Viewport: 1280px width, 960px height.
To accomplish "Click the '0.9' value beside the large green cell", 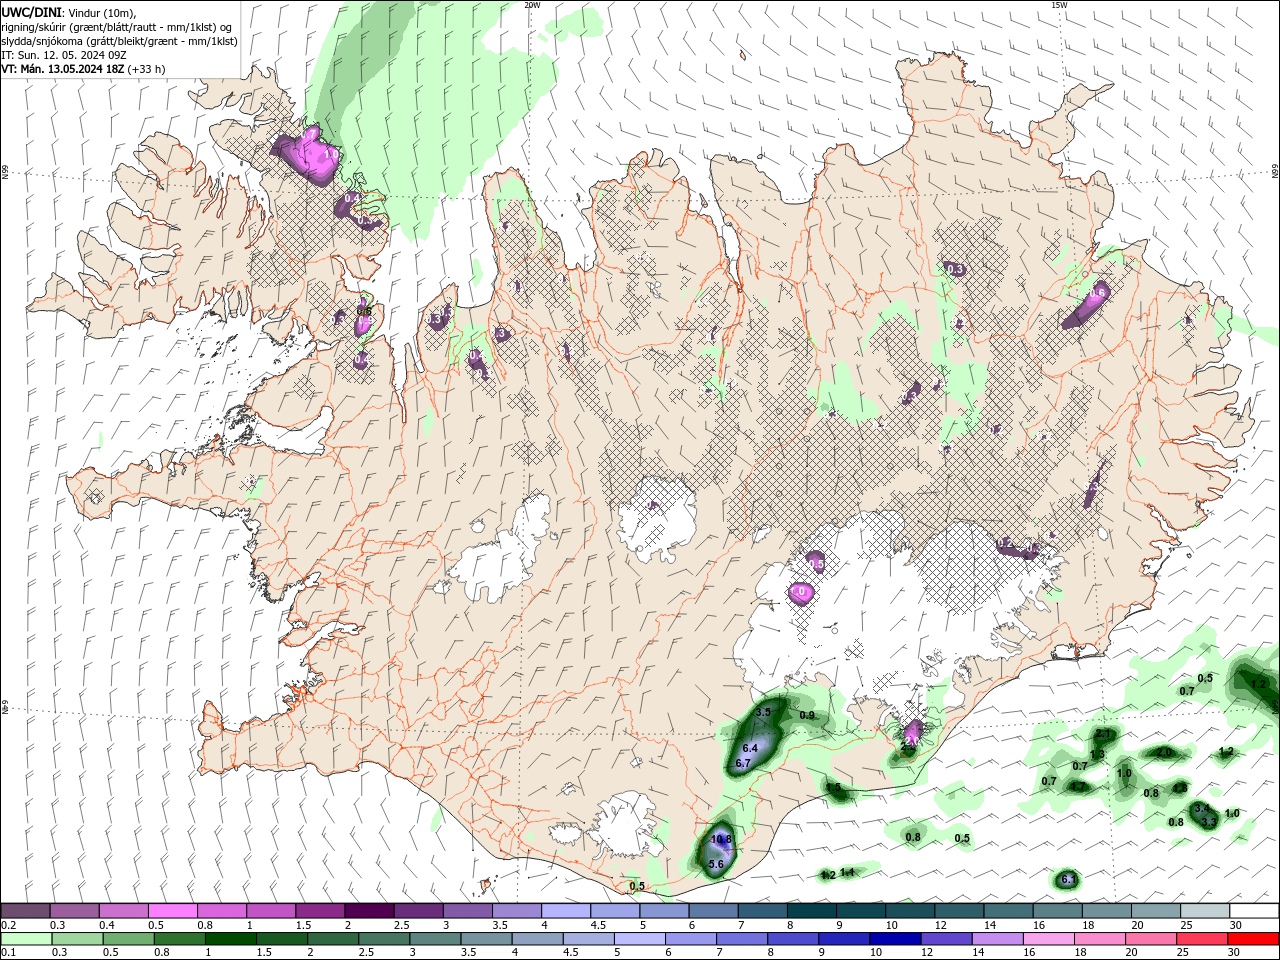I will point(807,715).
